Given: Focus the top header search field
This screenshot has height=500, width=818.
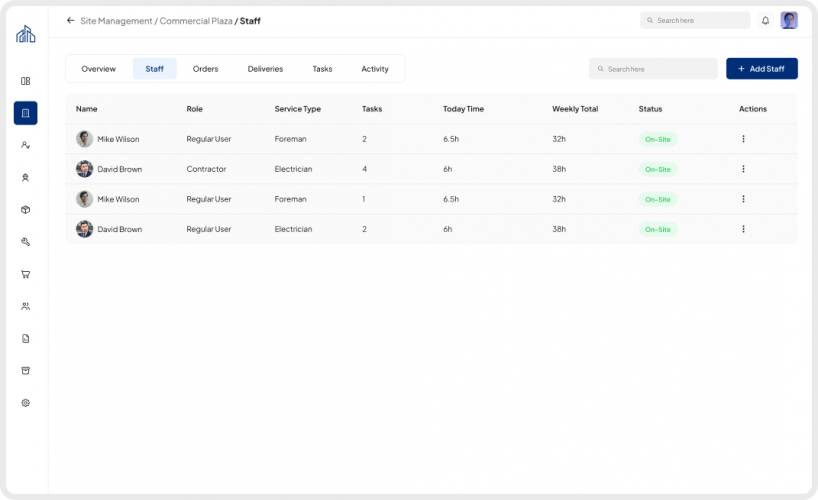Looking at the screenshot, I should tap(695, 20).
